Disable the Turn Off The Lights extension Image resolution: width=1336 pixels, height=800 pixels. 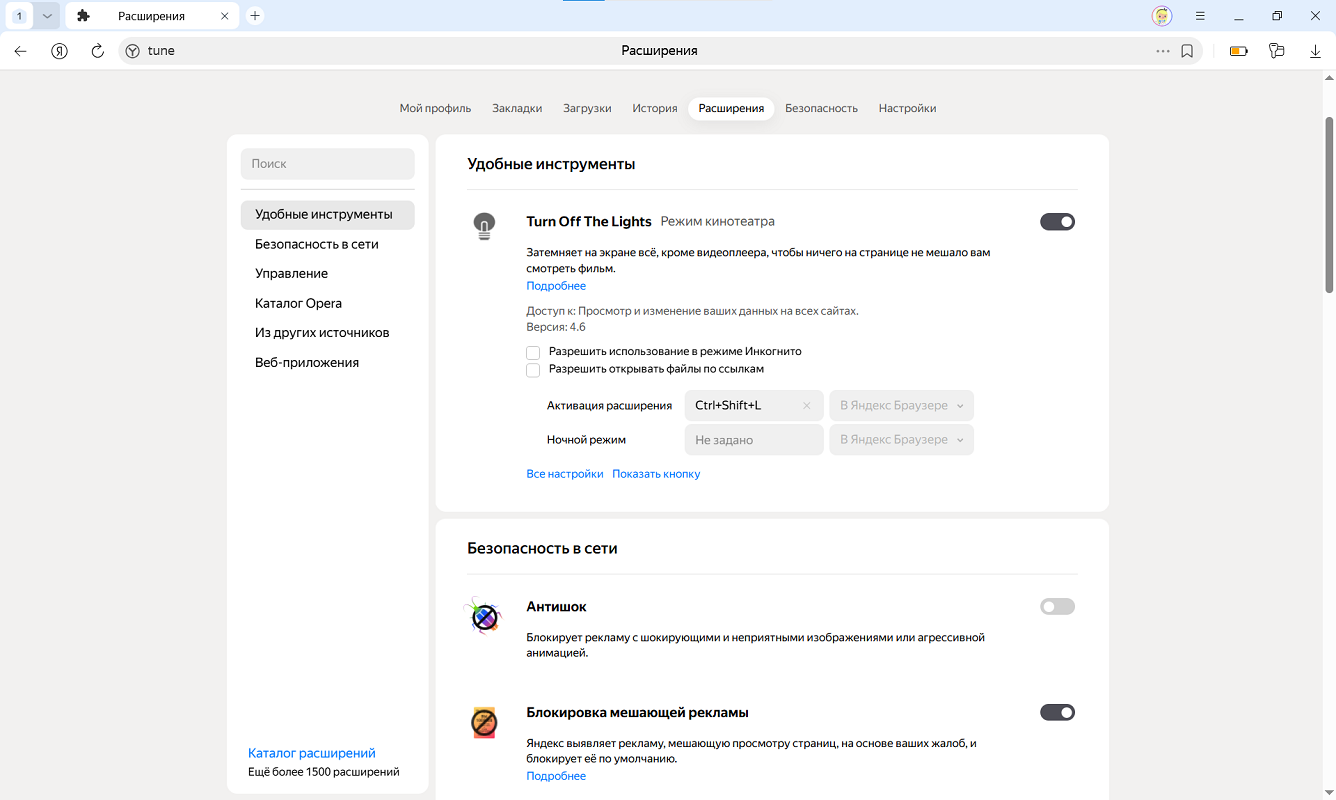(1057, 222)
